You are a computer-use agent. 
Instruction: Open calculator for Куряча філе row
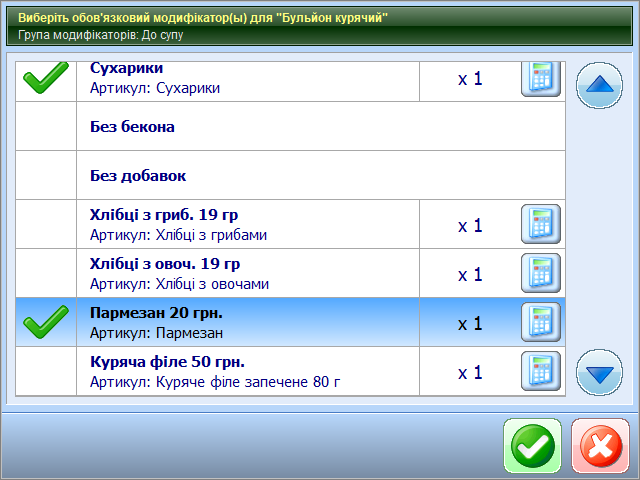tap(541, 371)
